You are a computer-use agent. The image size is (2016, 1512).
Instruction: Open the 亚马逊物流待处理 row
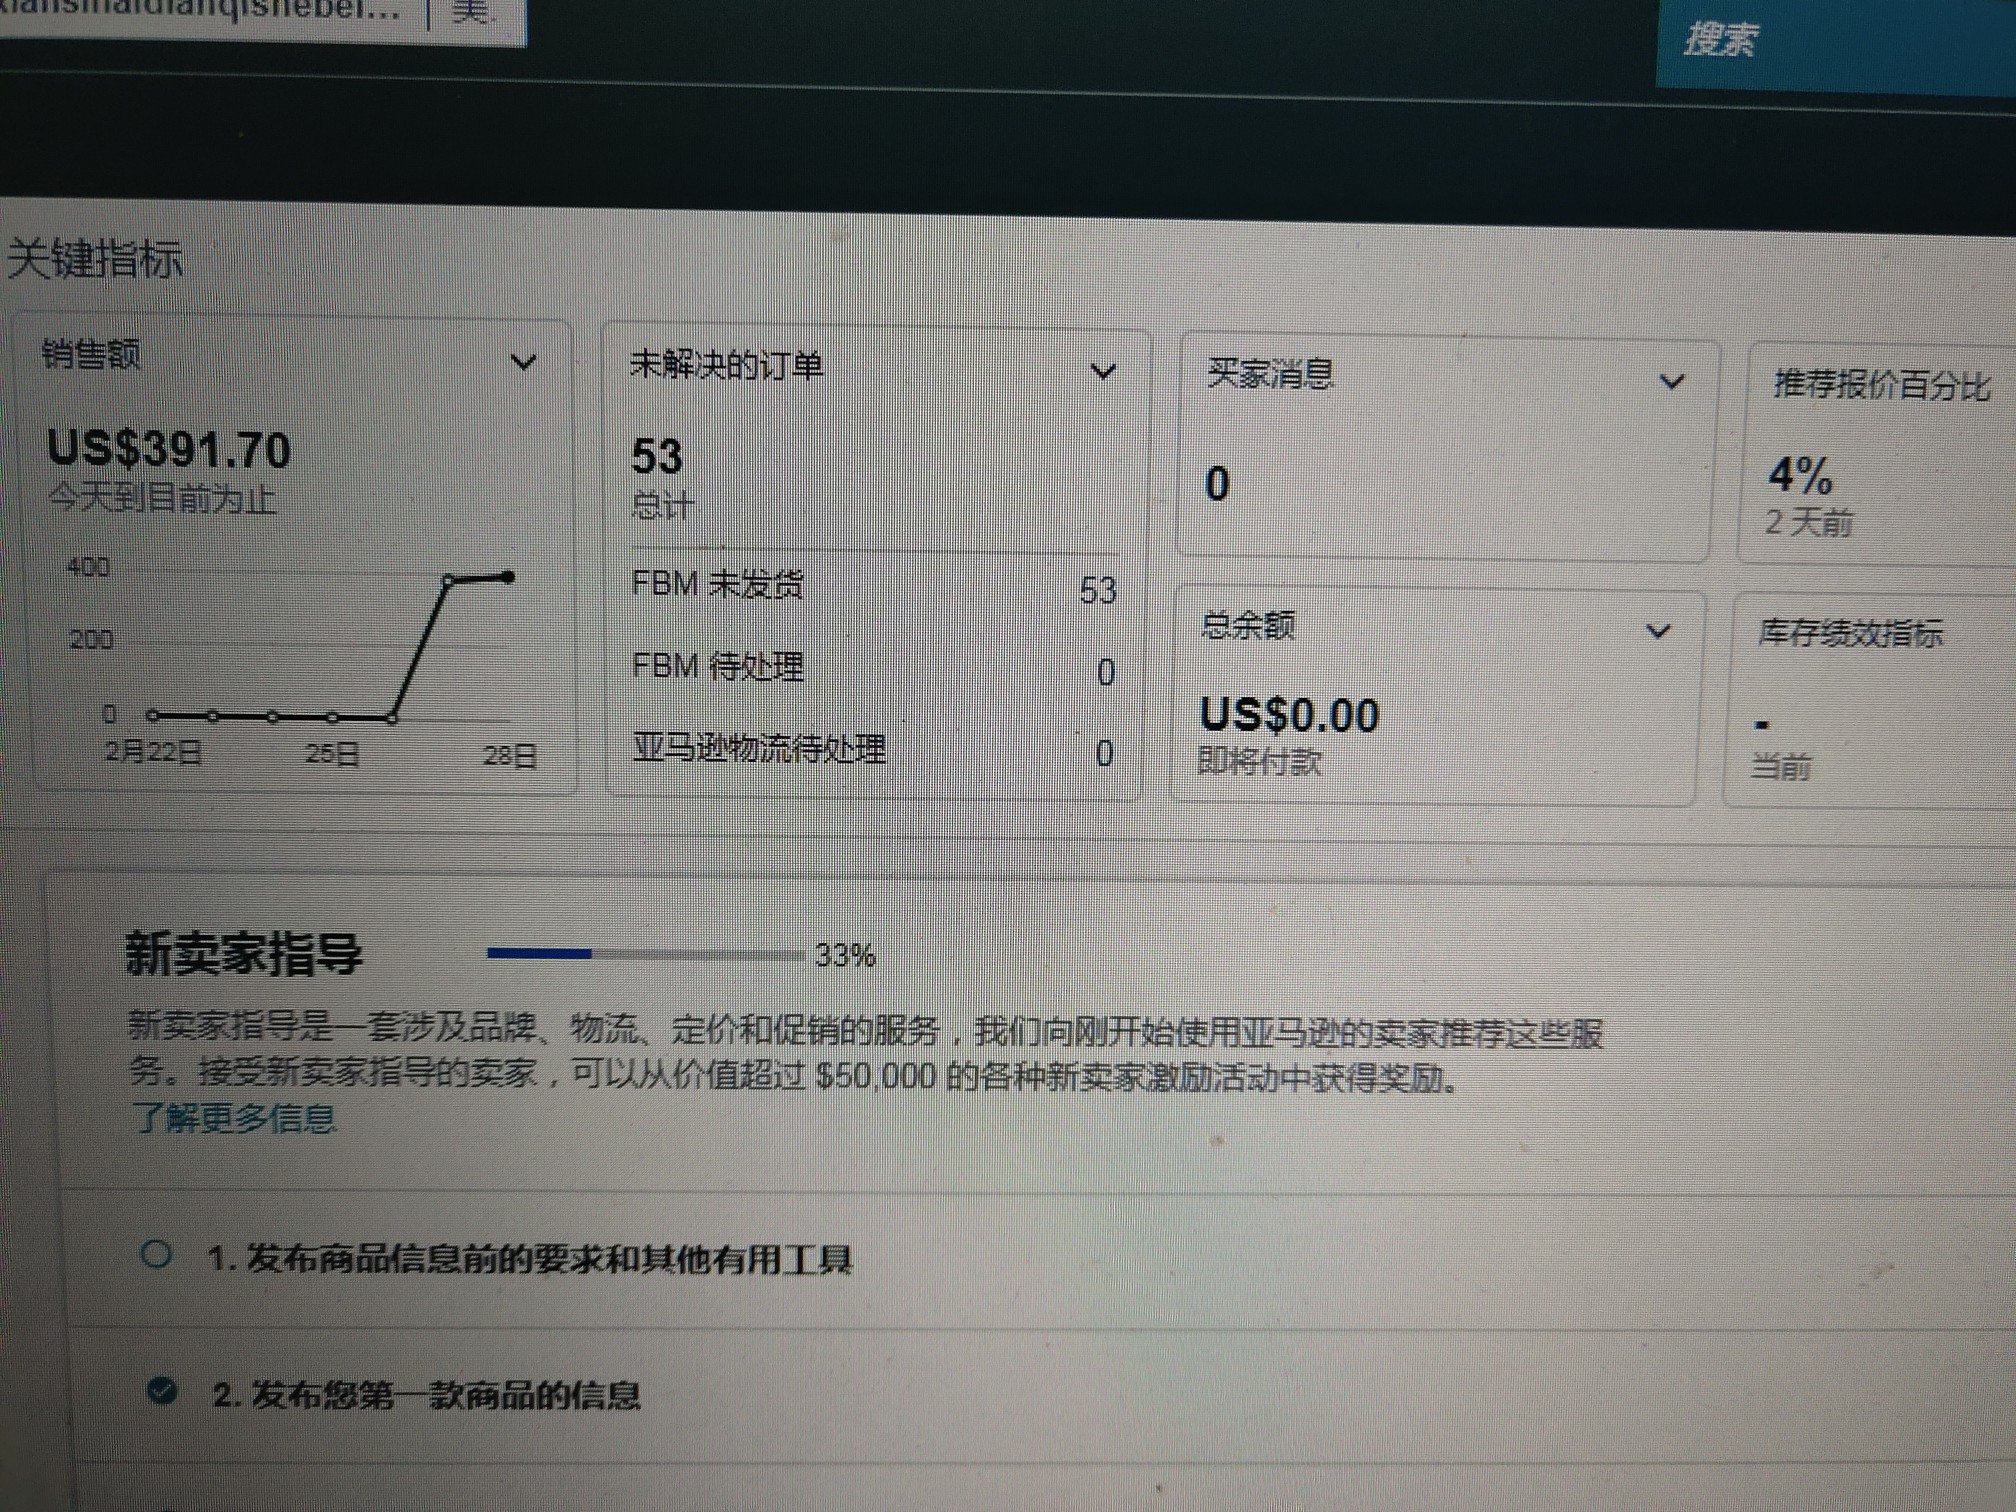click(x=875, y=750)
